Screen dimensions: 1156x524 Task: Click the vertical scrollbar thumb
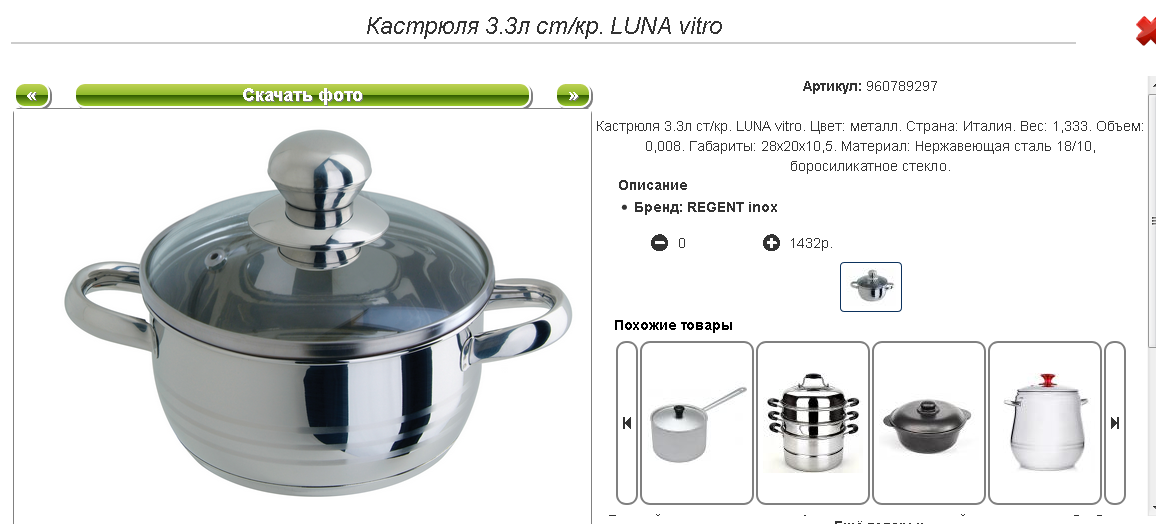point(1152,220)
